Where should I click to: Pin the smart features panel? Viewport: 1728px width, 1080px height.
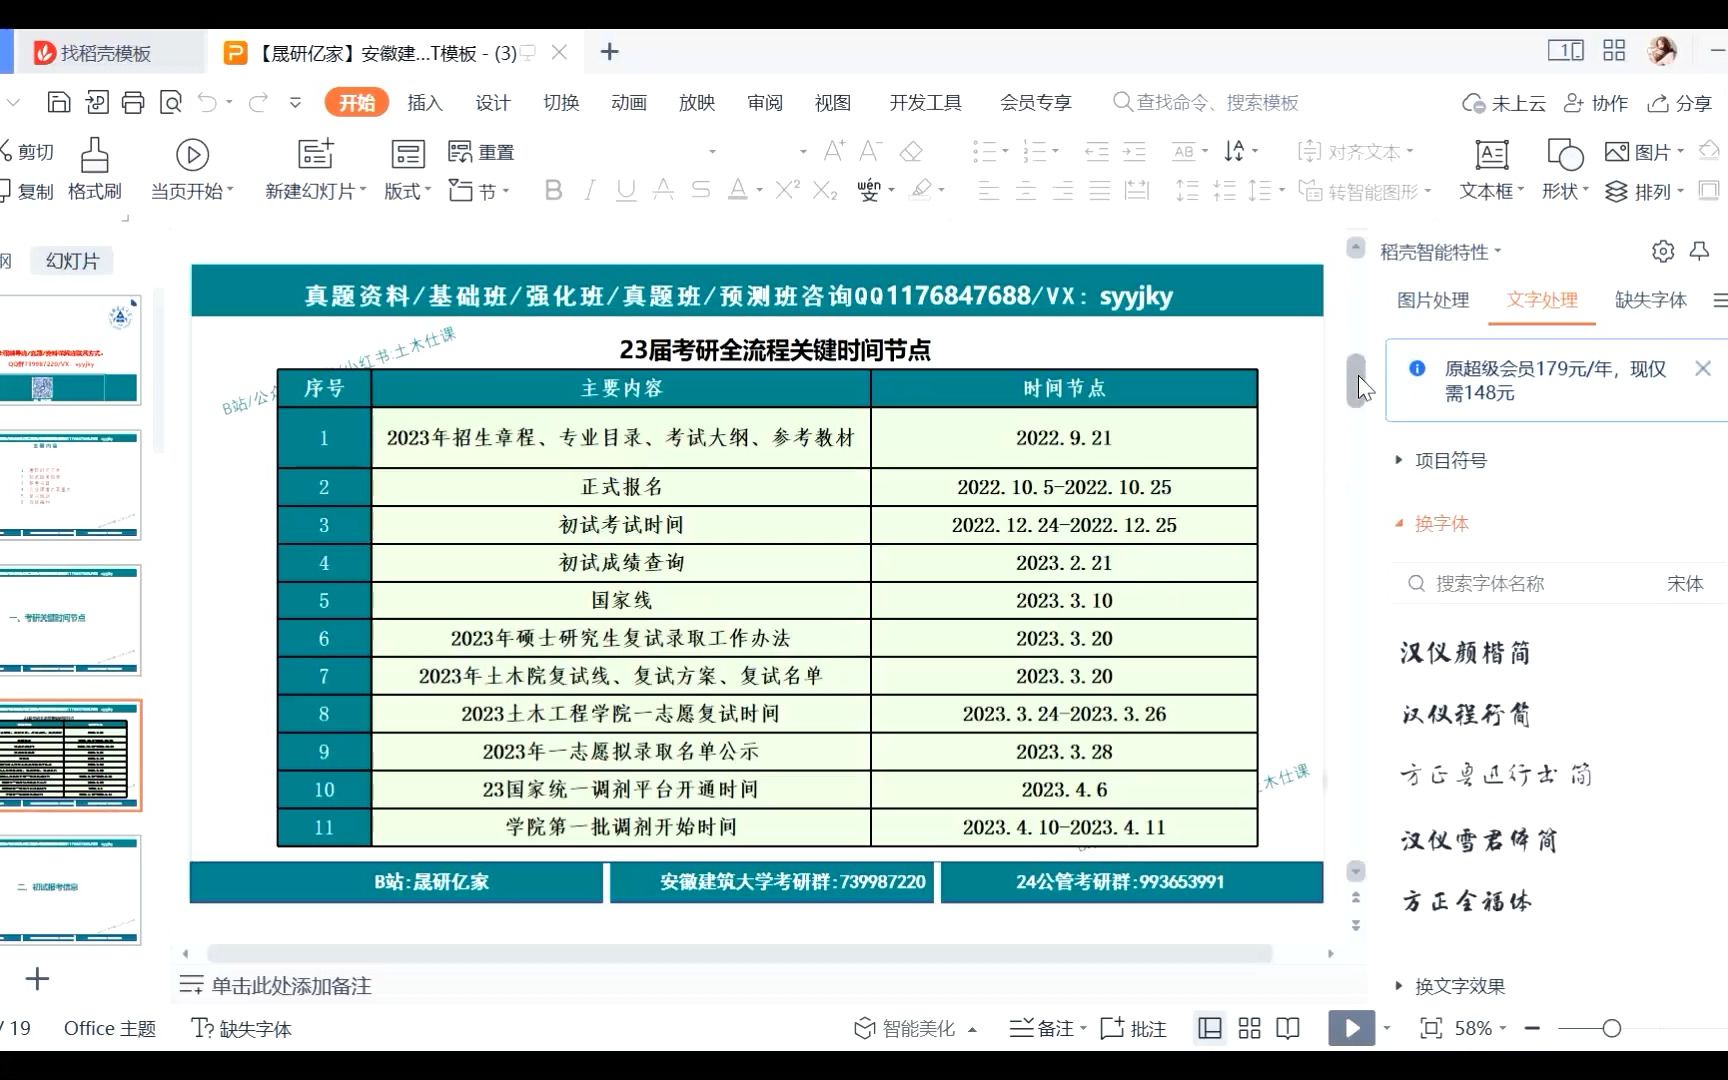coord(1699,251)
